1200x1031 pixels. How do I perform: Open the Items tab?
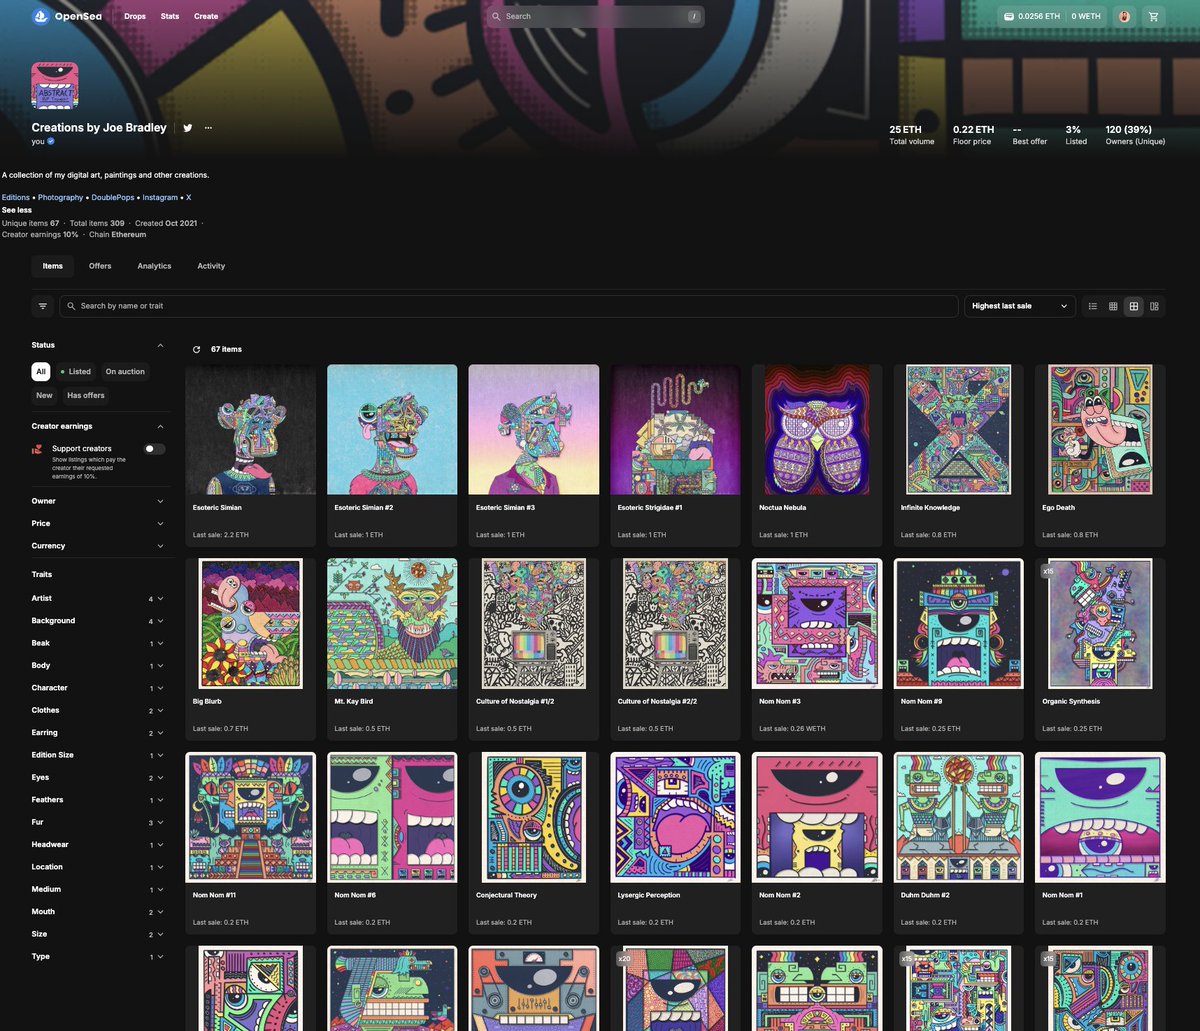(x=53, y=266)
